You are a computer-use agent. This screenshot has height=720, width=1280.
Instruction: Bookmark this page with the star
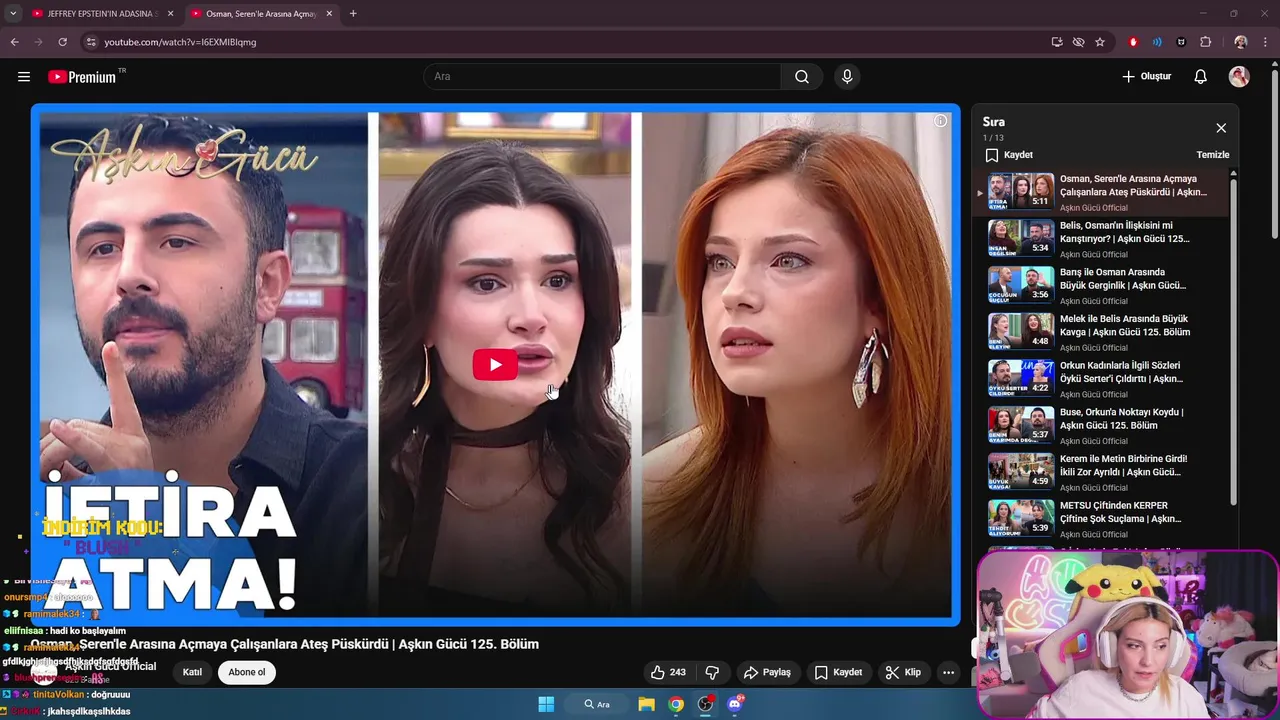(1100, 42)
